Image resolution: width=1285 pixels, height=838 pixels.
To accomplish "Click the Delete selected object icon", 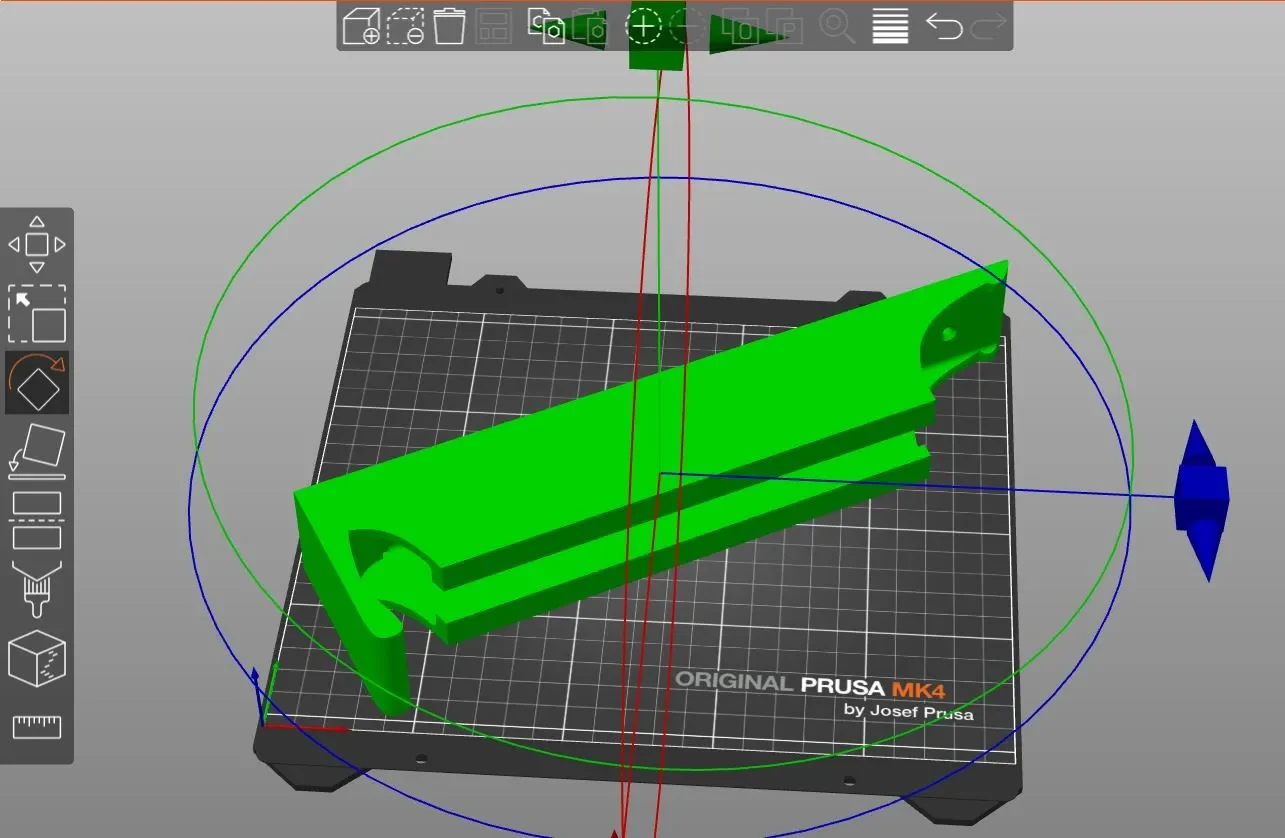I will click(x=406, y=26).
